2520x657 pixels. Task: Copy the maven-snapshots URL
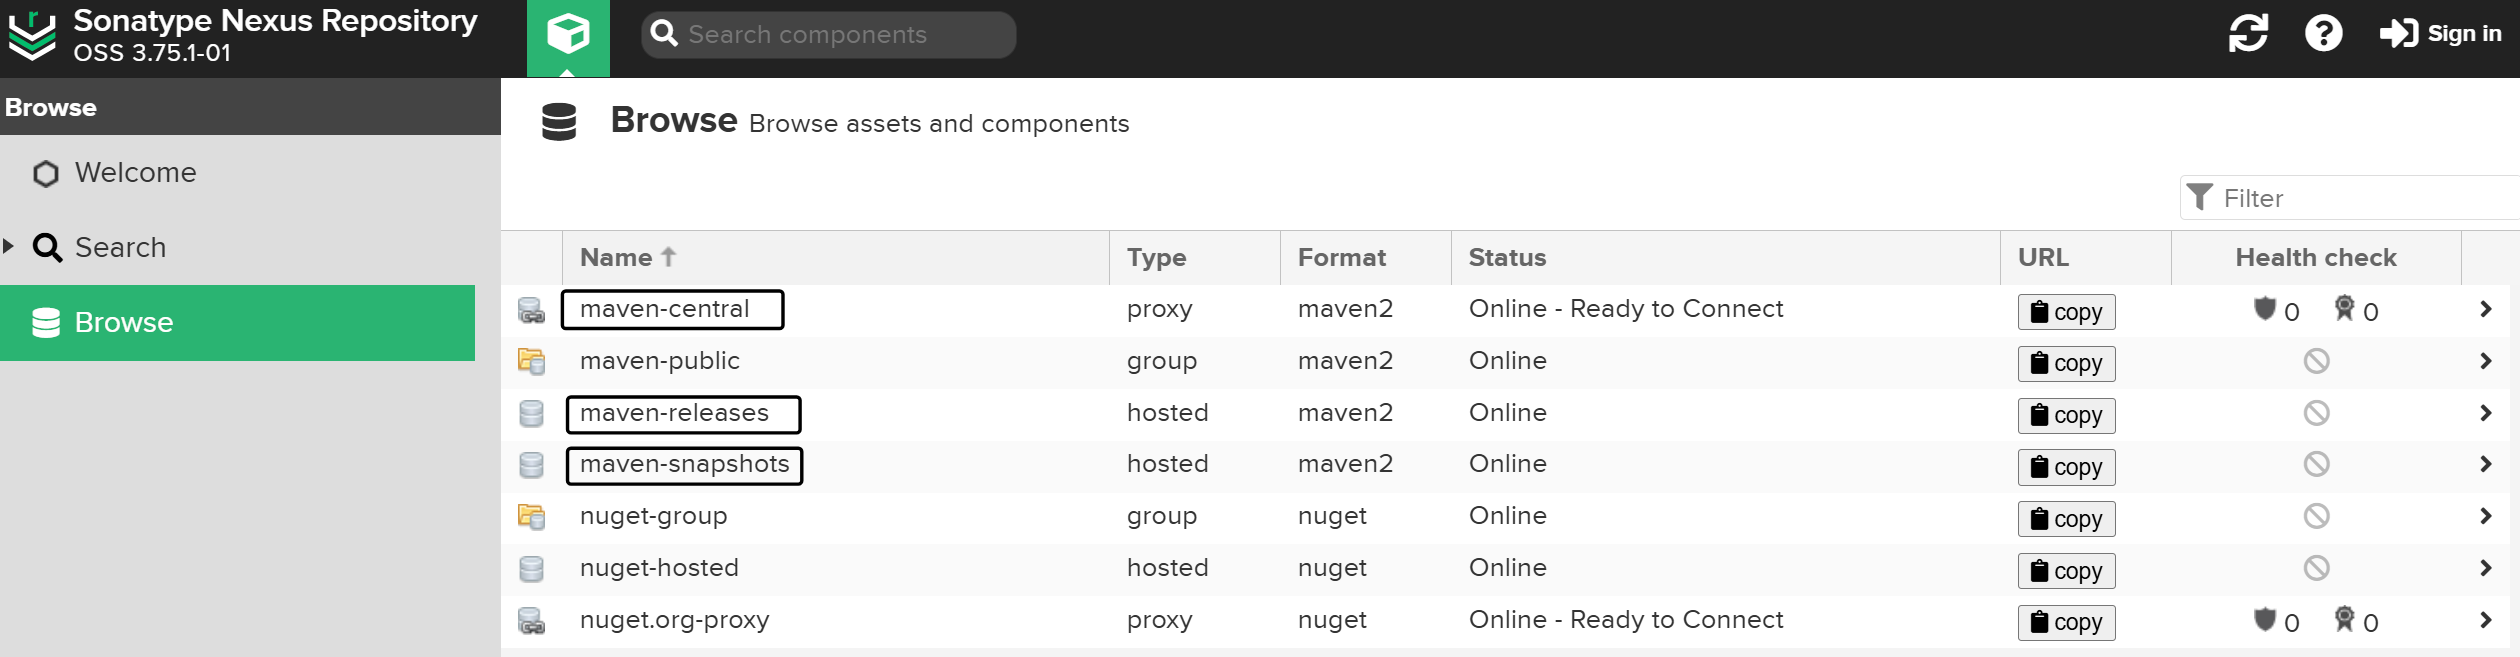point(2066,467)
